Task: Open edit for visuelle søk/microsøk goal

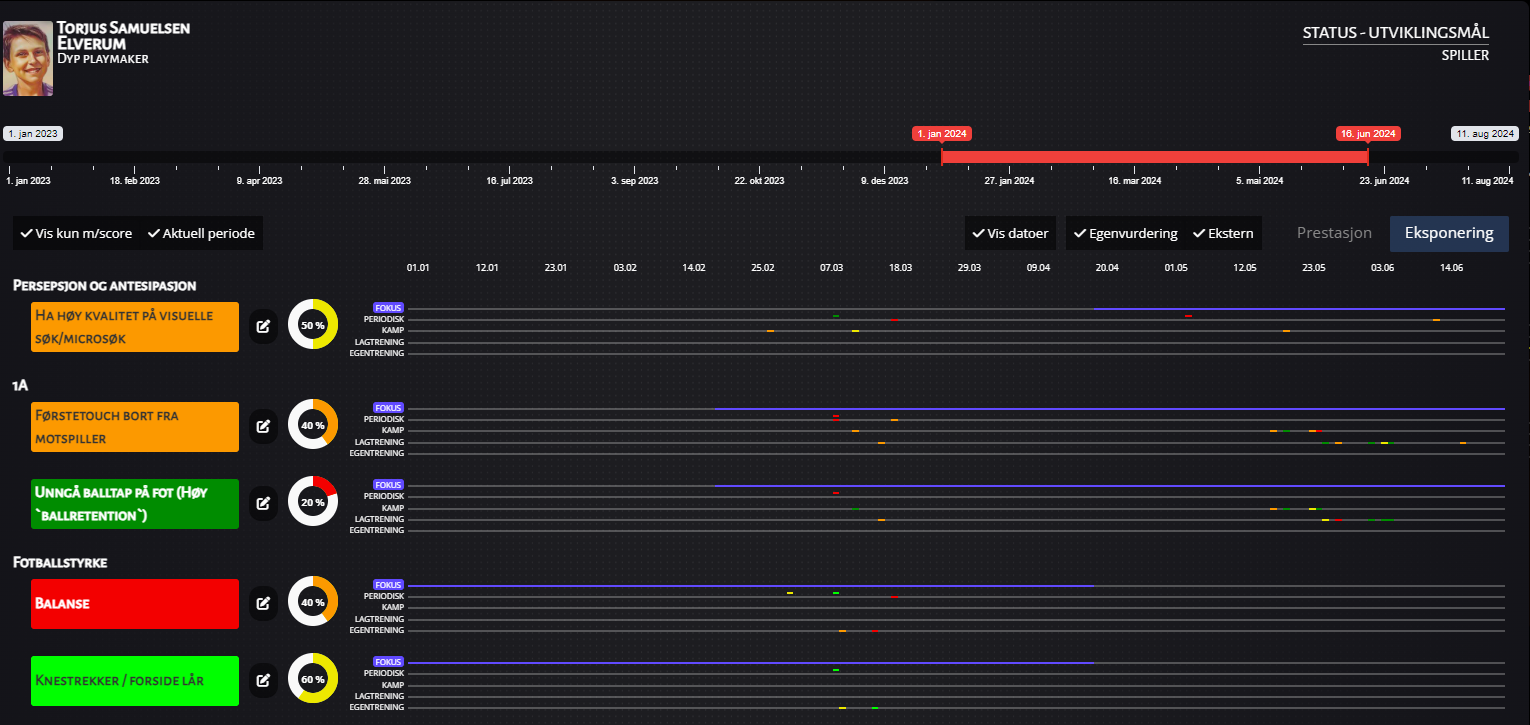Action: 263,326
